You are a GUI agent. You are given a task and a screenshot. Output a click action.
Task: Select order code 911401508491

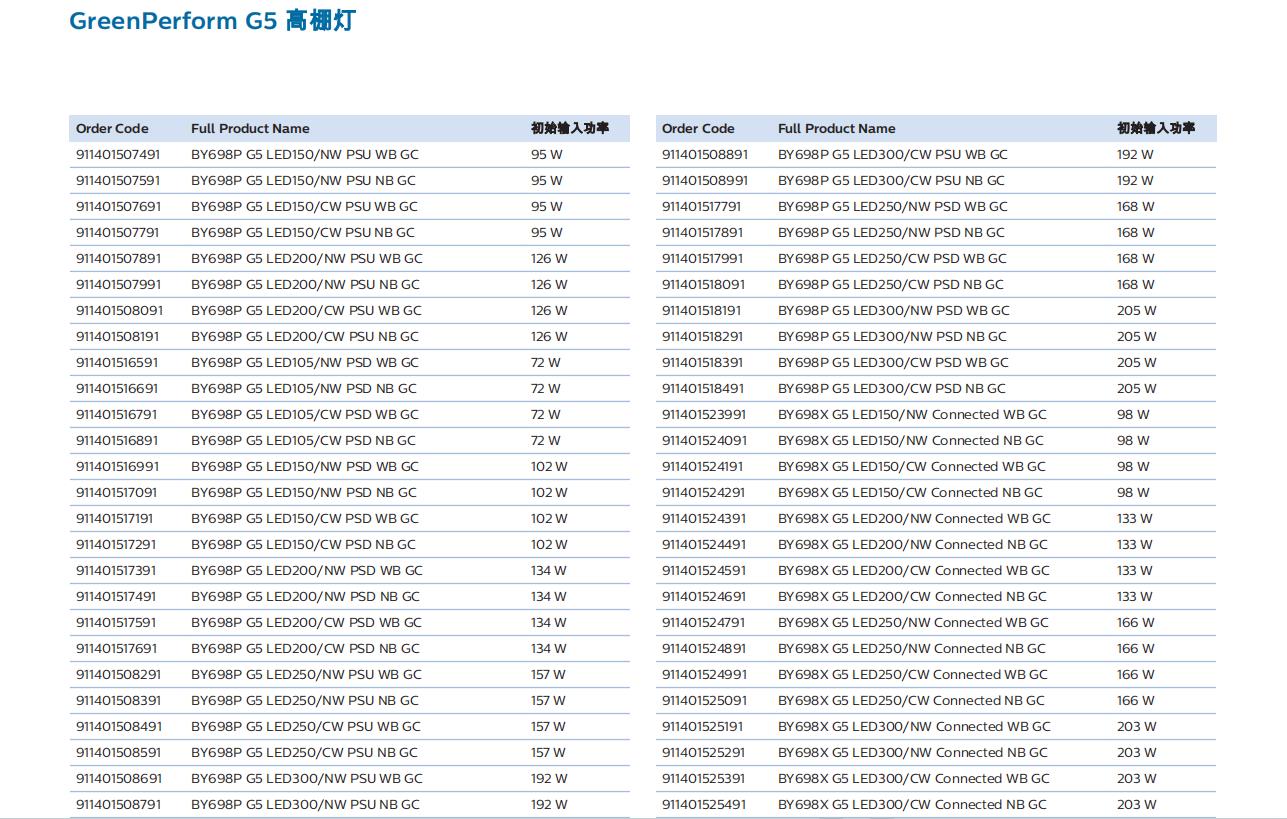pyautogui.click(x=118, y=727)
